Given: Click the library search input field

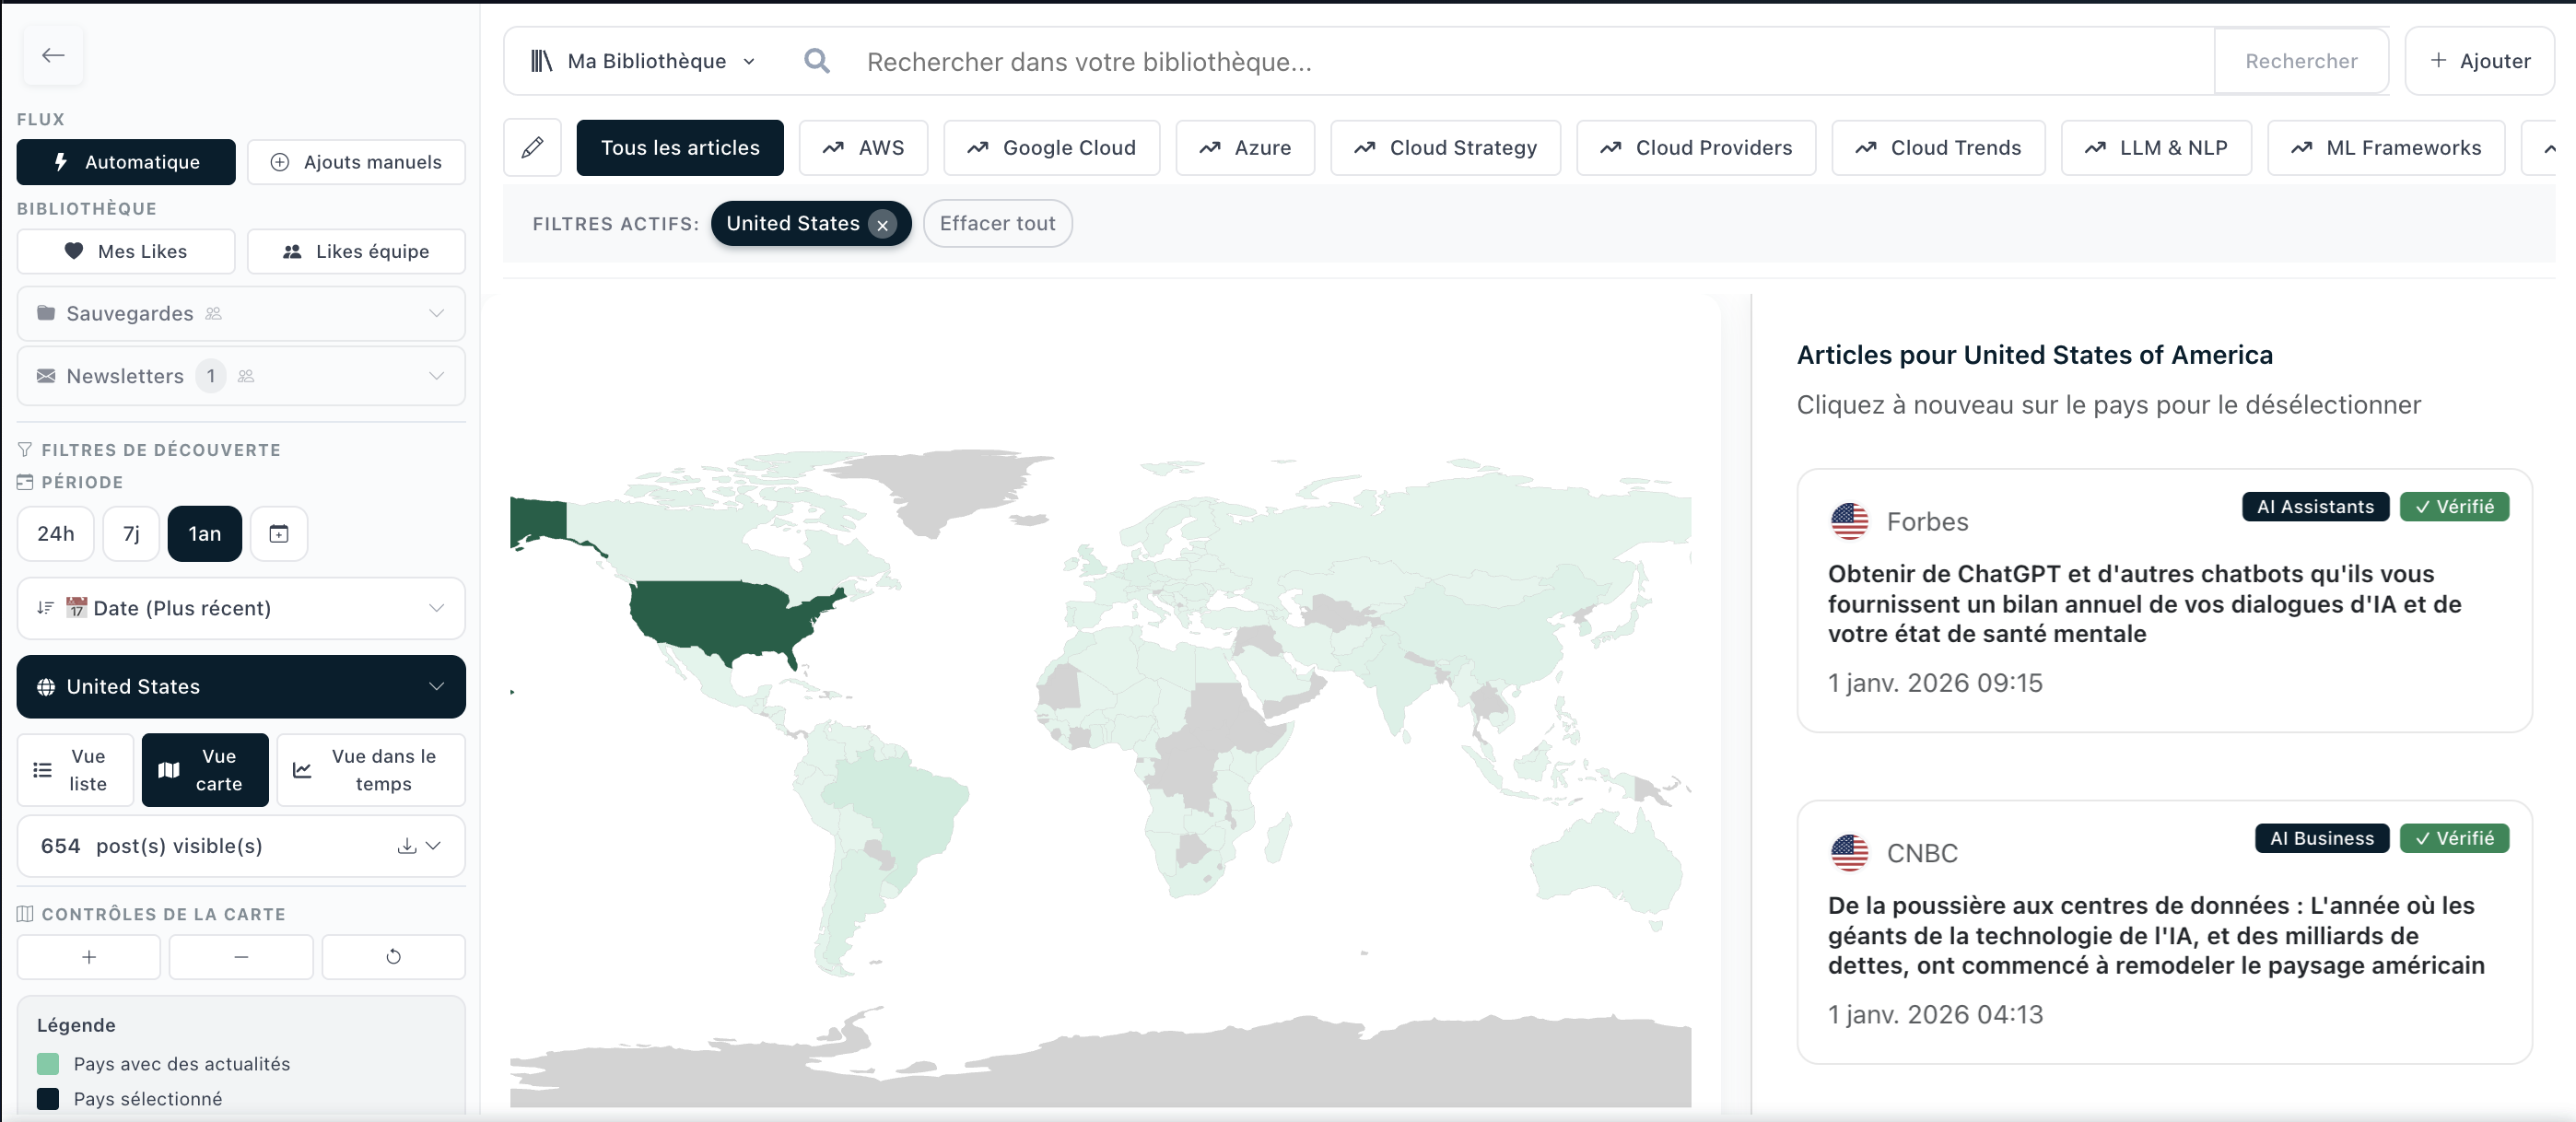Looking at the screenshot, I should [x=1500, y=61].
